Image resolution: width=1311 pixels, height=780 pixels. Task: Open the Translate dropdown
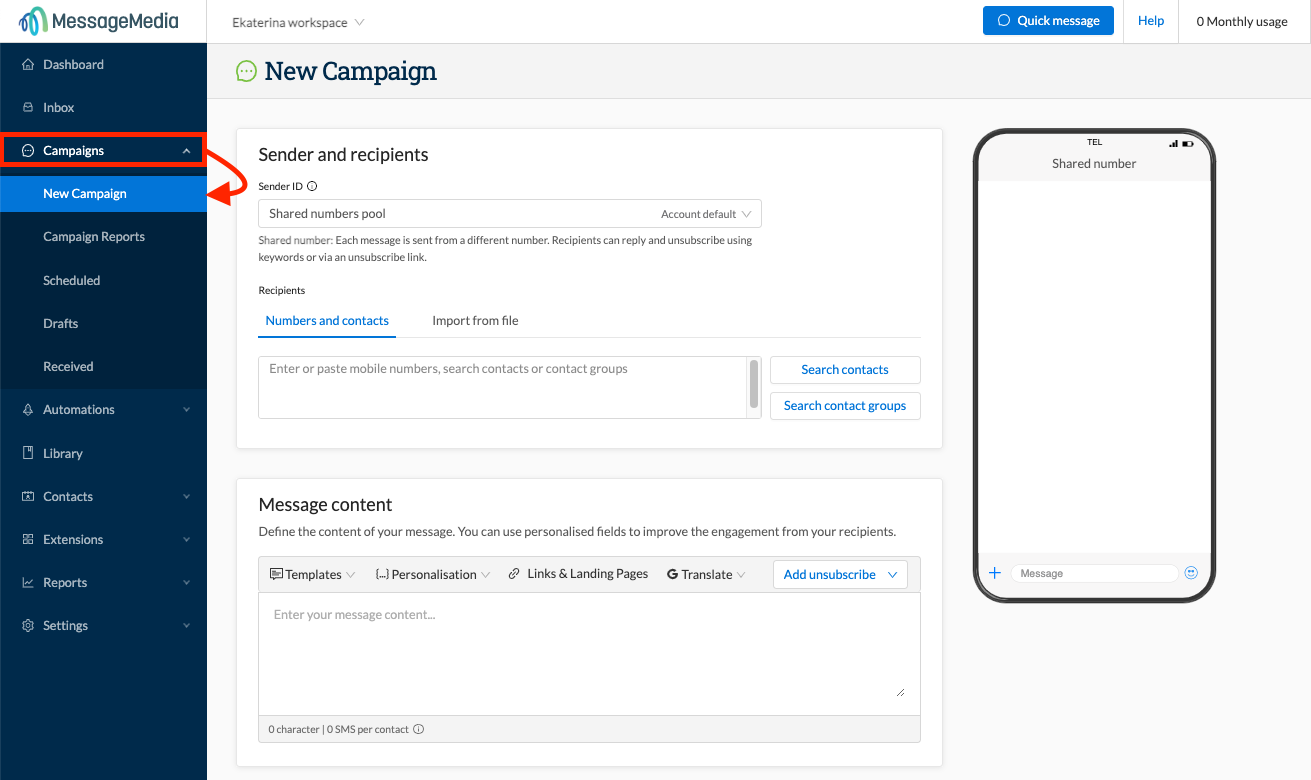point(707,574)
